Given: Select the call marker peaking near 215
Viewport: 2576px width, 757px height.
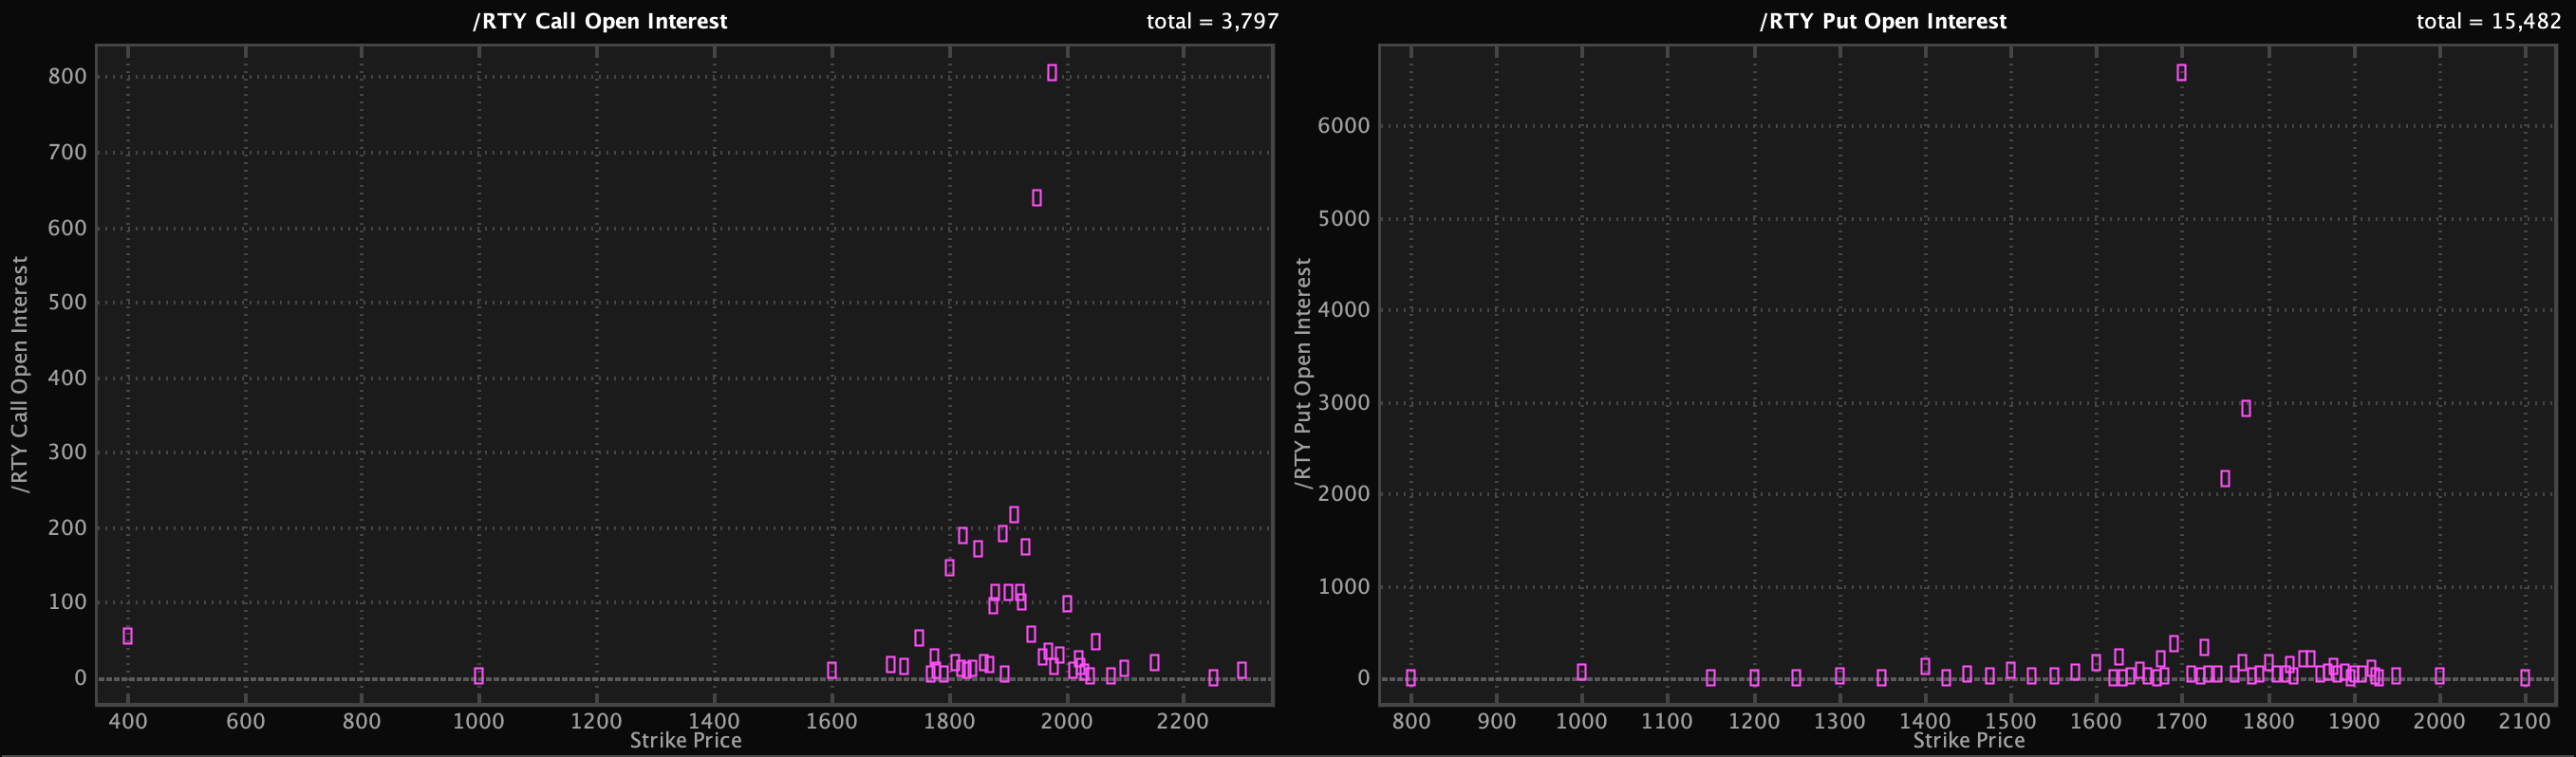Looking at the screenshot, I should (1014, 515).
